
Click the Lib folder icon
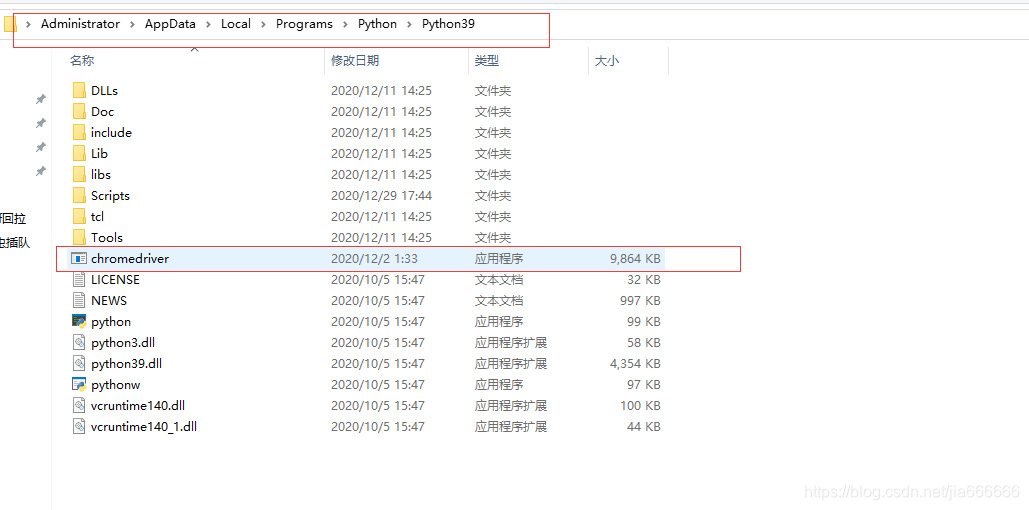tap(79, 154)
